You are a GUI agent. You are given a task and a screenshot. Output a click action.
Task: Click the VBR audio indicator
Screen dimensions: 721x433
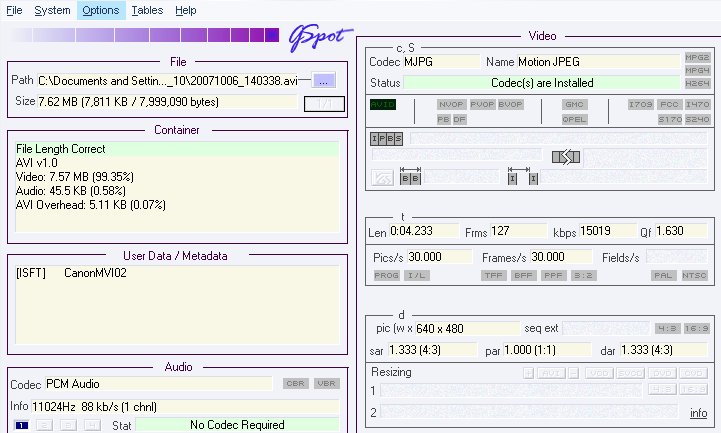(x=326, y=383)
